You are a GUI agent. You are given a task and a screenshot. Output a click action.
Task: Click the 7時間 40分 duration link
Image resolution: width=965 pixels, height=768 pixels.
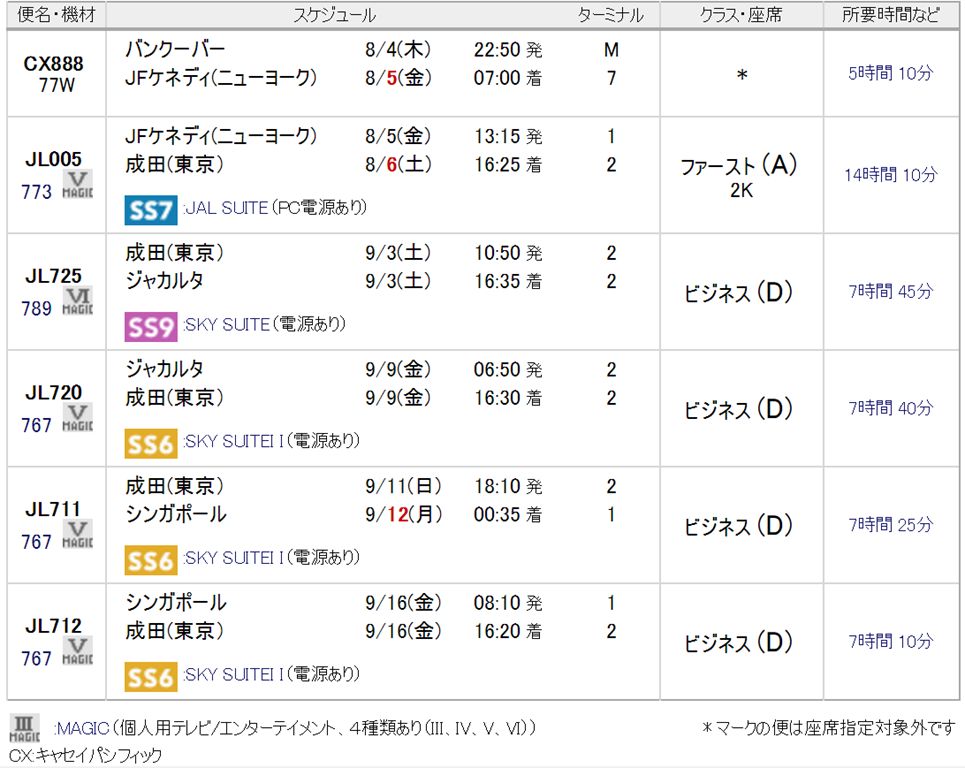pyautogui.click(x=891, y=408)
